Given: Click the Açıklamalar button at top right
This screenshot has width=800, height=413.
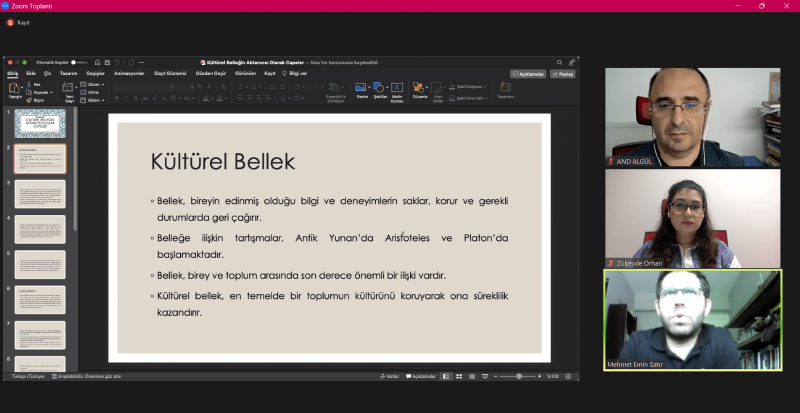Looking at the screenshot, I should (x=529, y=73).
